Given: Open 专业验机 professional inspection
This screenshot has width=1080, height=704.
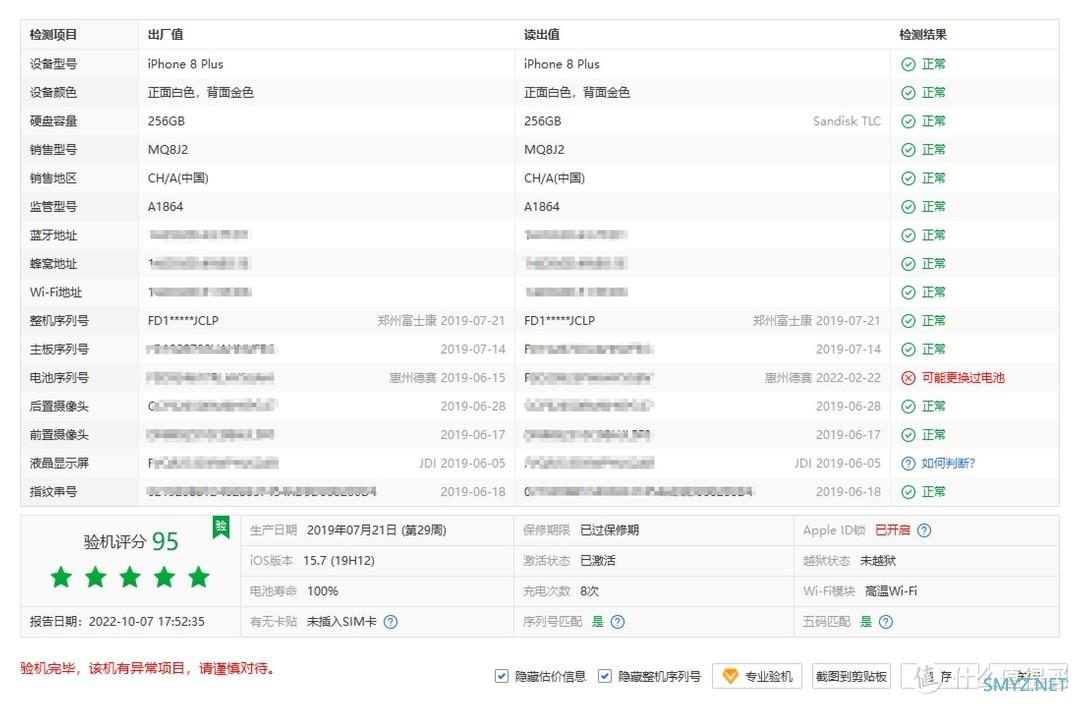Looking at the screenshot, I should [758, 676].
